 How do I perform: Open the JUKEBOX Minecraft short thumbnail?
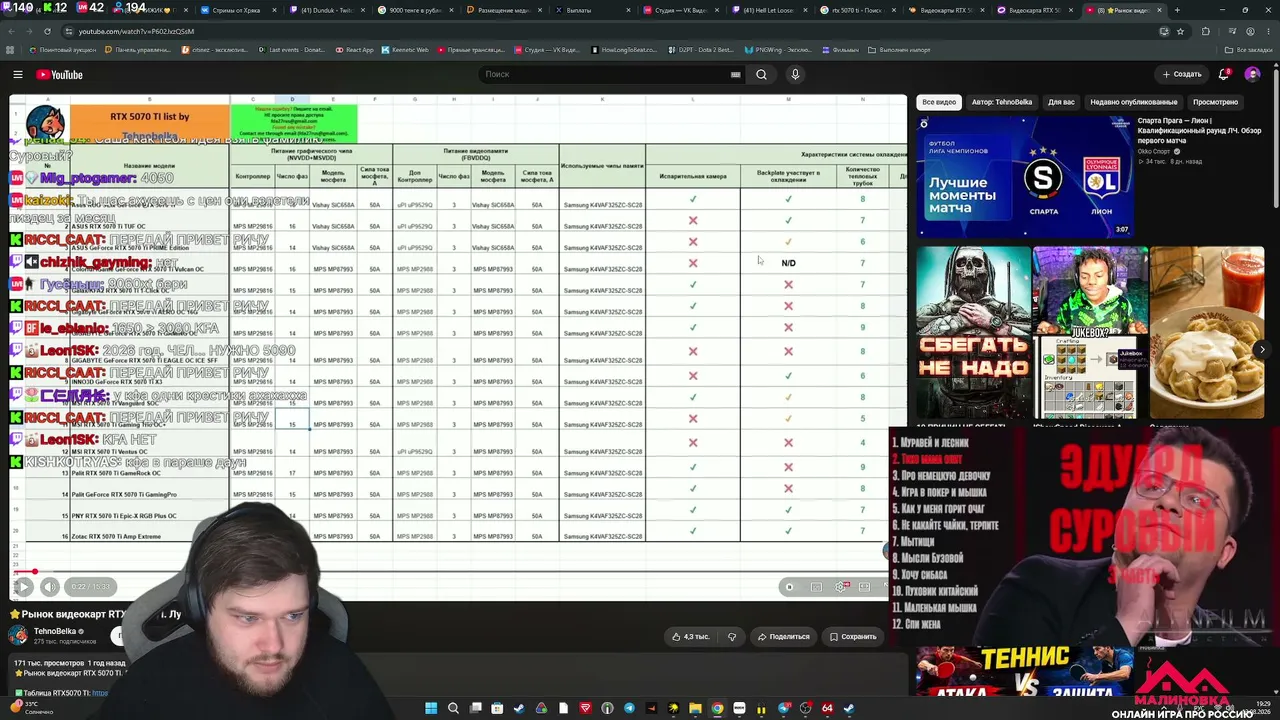(1090, 333)
